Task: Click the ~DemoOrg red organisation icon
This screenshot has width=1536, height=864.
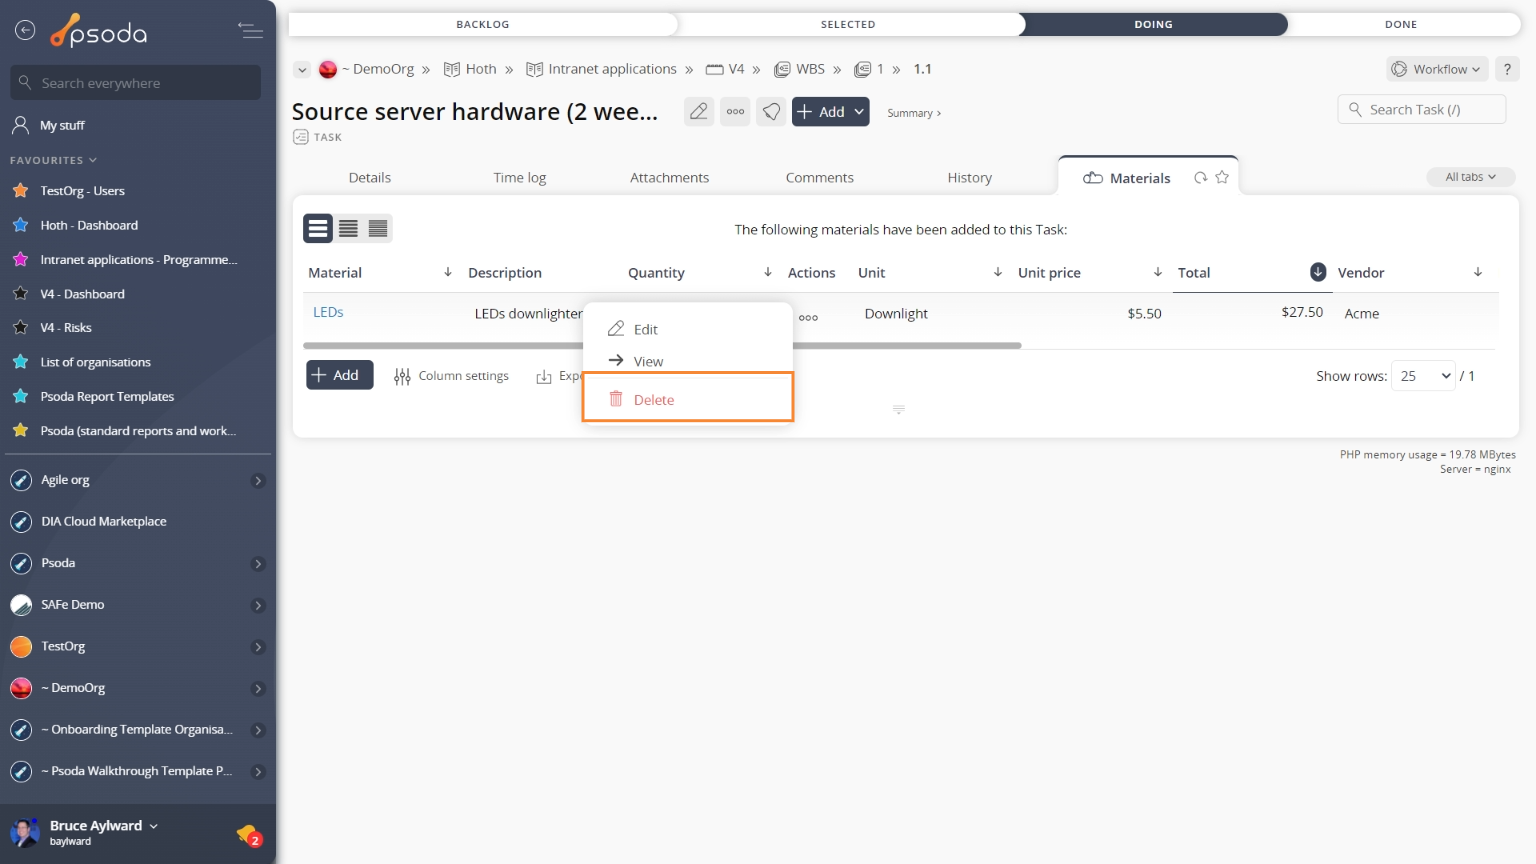Action: [x=21, y=688]
